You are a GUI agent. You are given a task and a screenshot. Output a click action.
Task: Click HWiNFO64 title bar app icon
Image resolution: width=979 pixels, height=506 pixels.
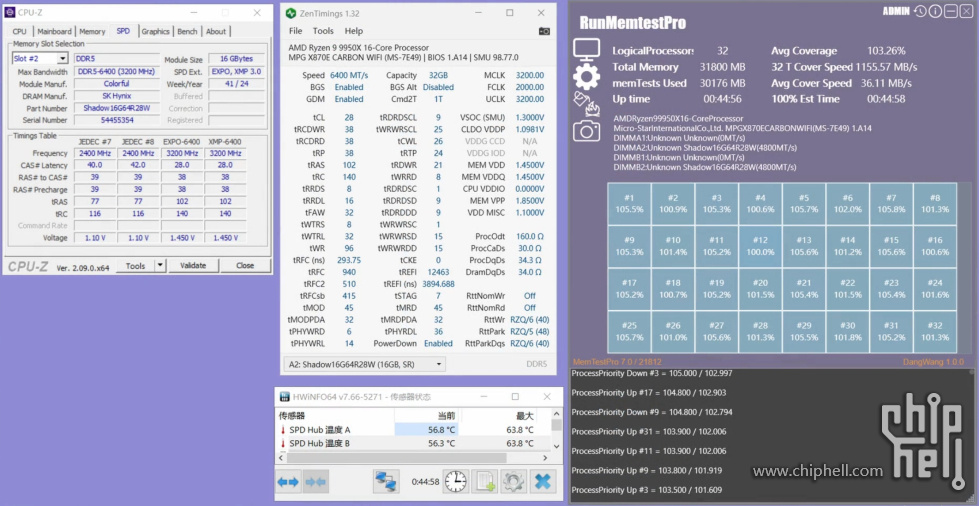tap(284, 397)
